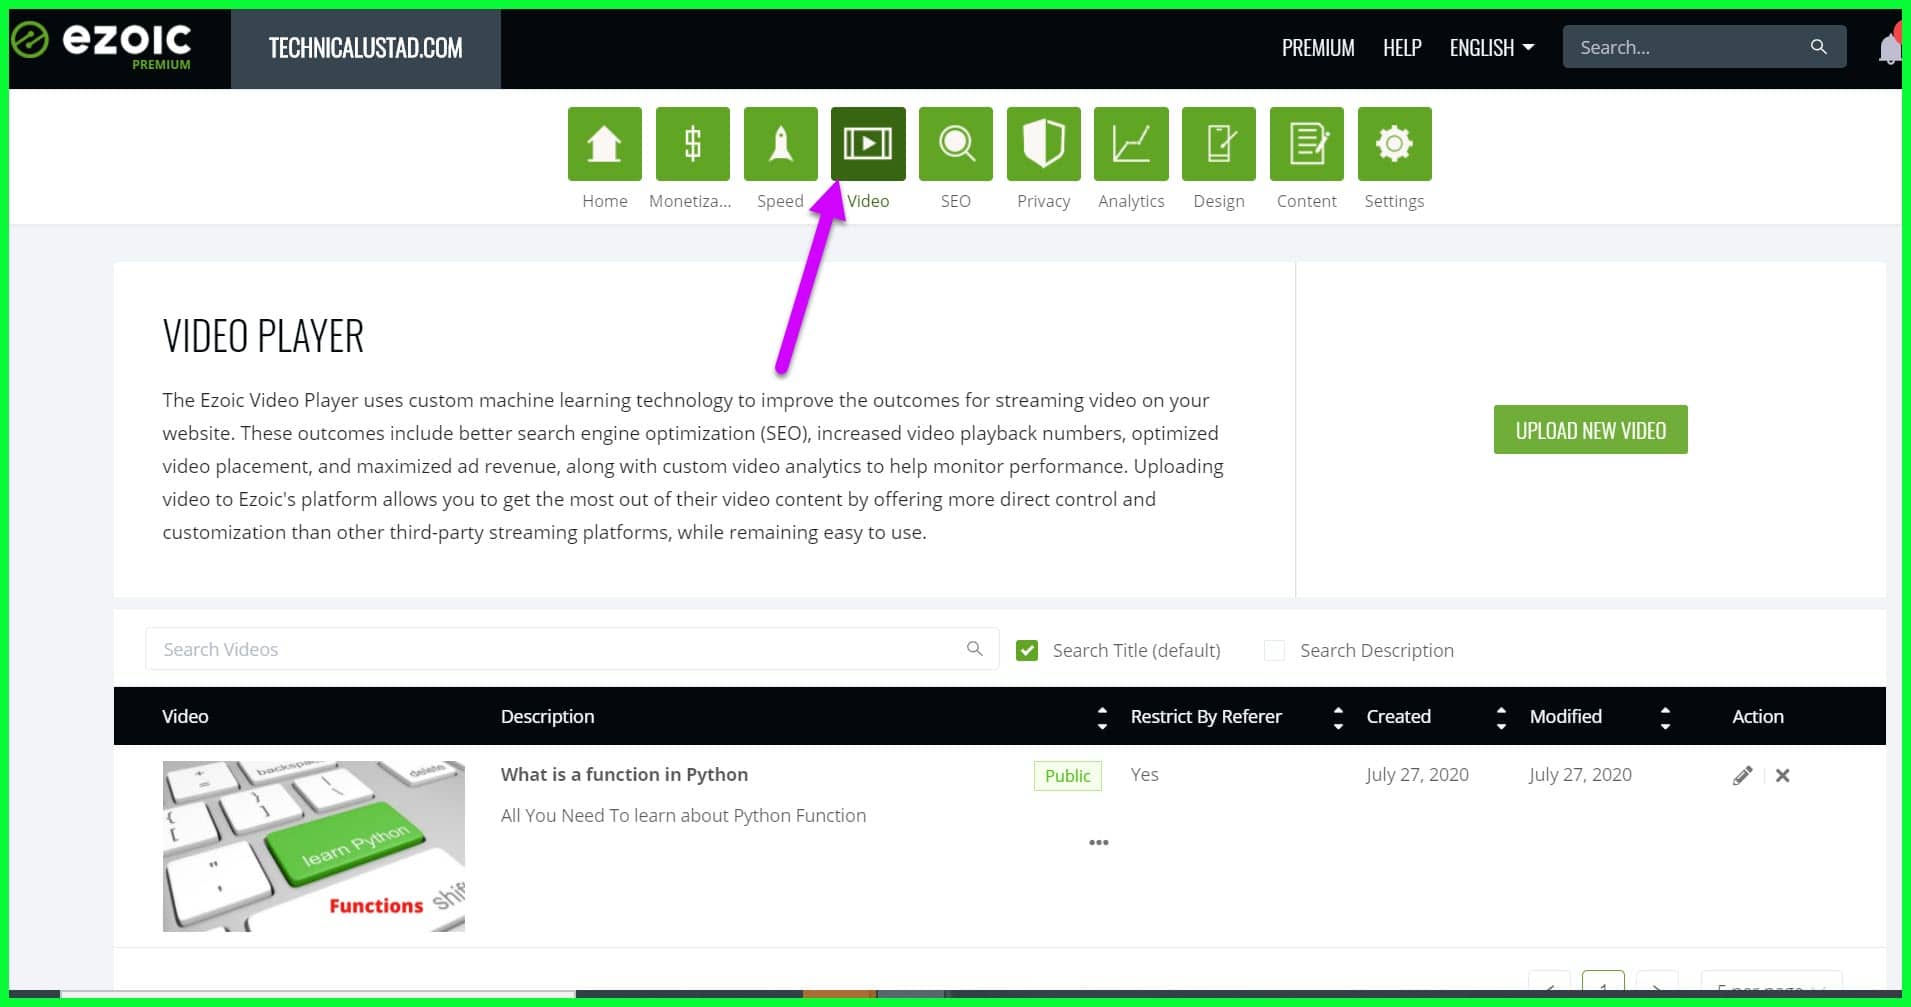The image size is (1911, 1007).
Task: Open the Analytics chart icon
Action: pyautogui.click(x=1131, y=144)
